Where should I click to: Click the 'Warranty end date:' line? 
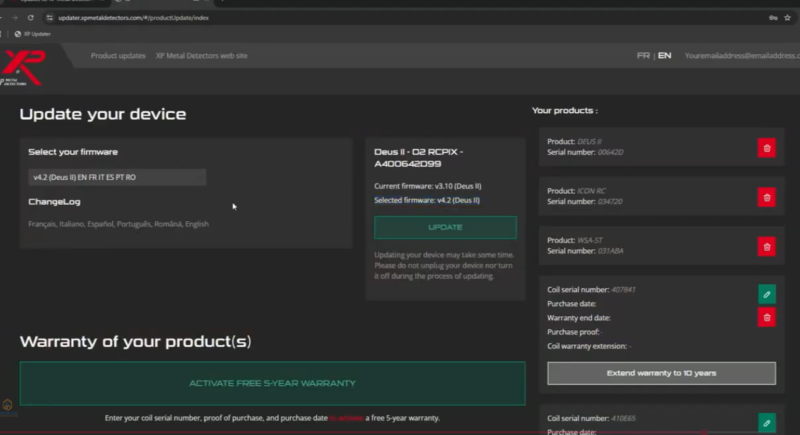click(579, 318)
